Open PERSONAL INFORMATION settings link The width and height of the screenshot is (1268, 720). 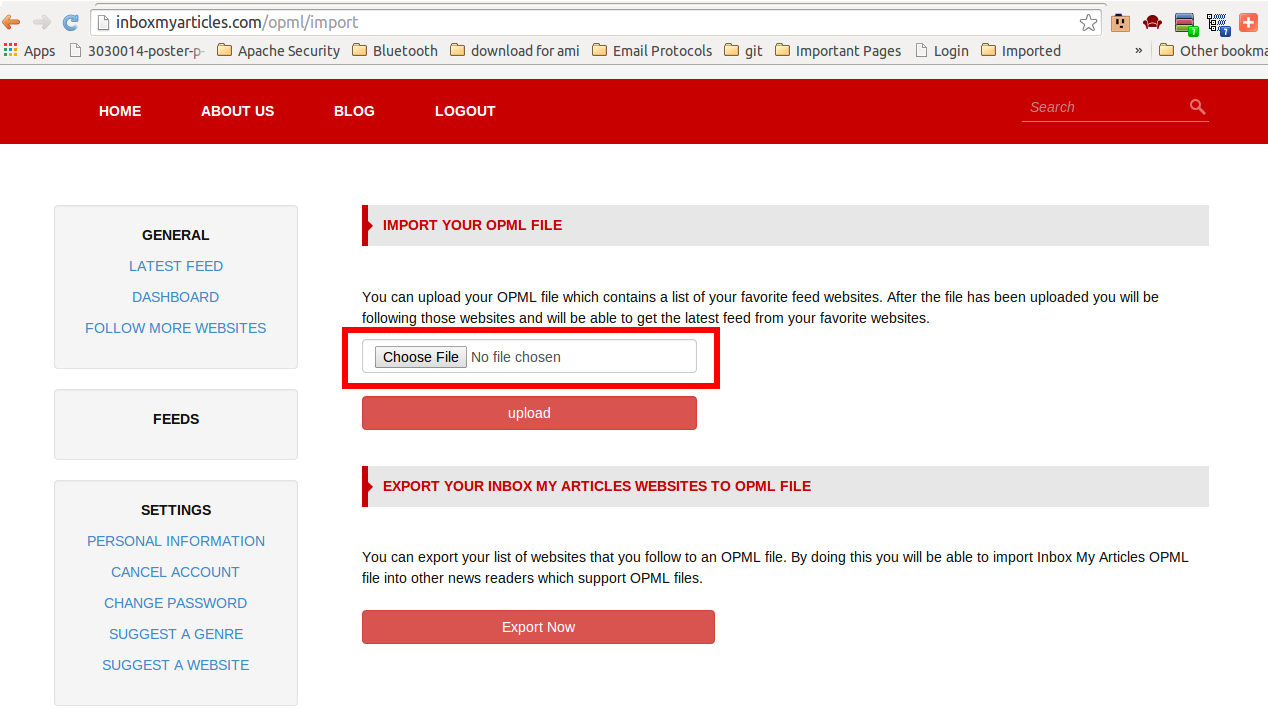(x=176, y=541)
